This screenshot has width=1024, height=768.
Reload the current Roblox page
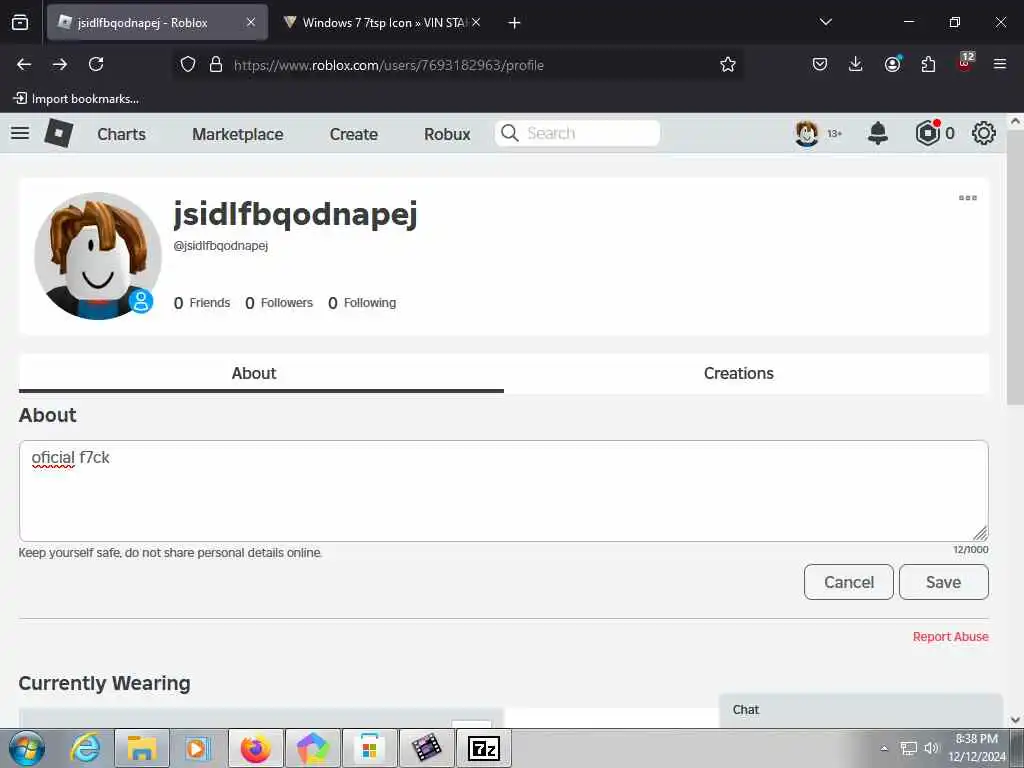pos(96,64)
